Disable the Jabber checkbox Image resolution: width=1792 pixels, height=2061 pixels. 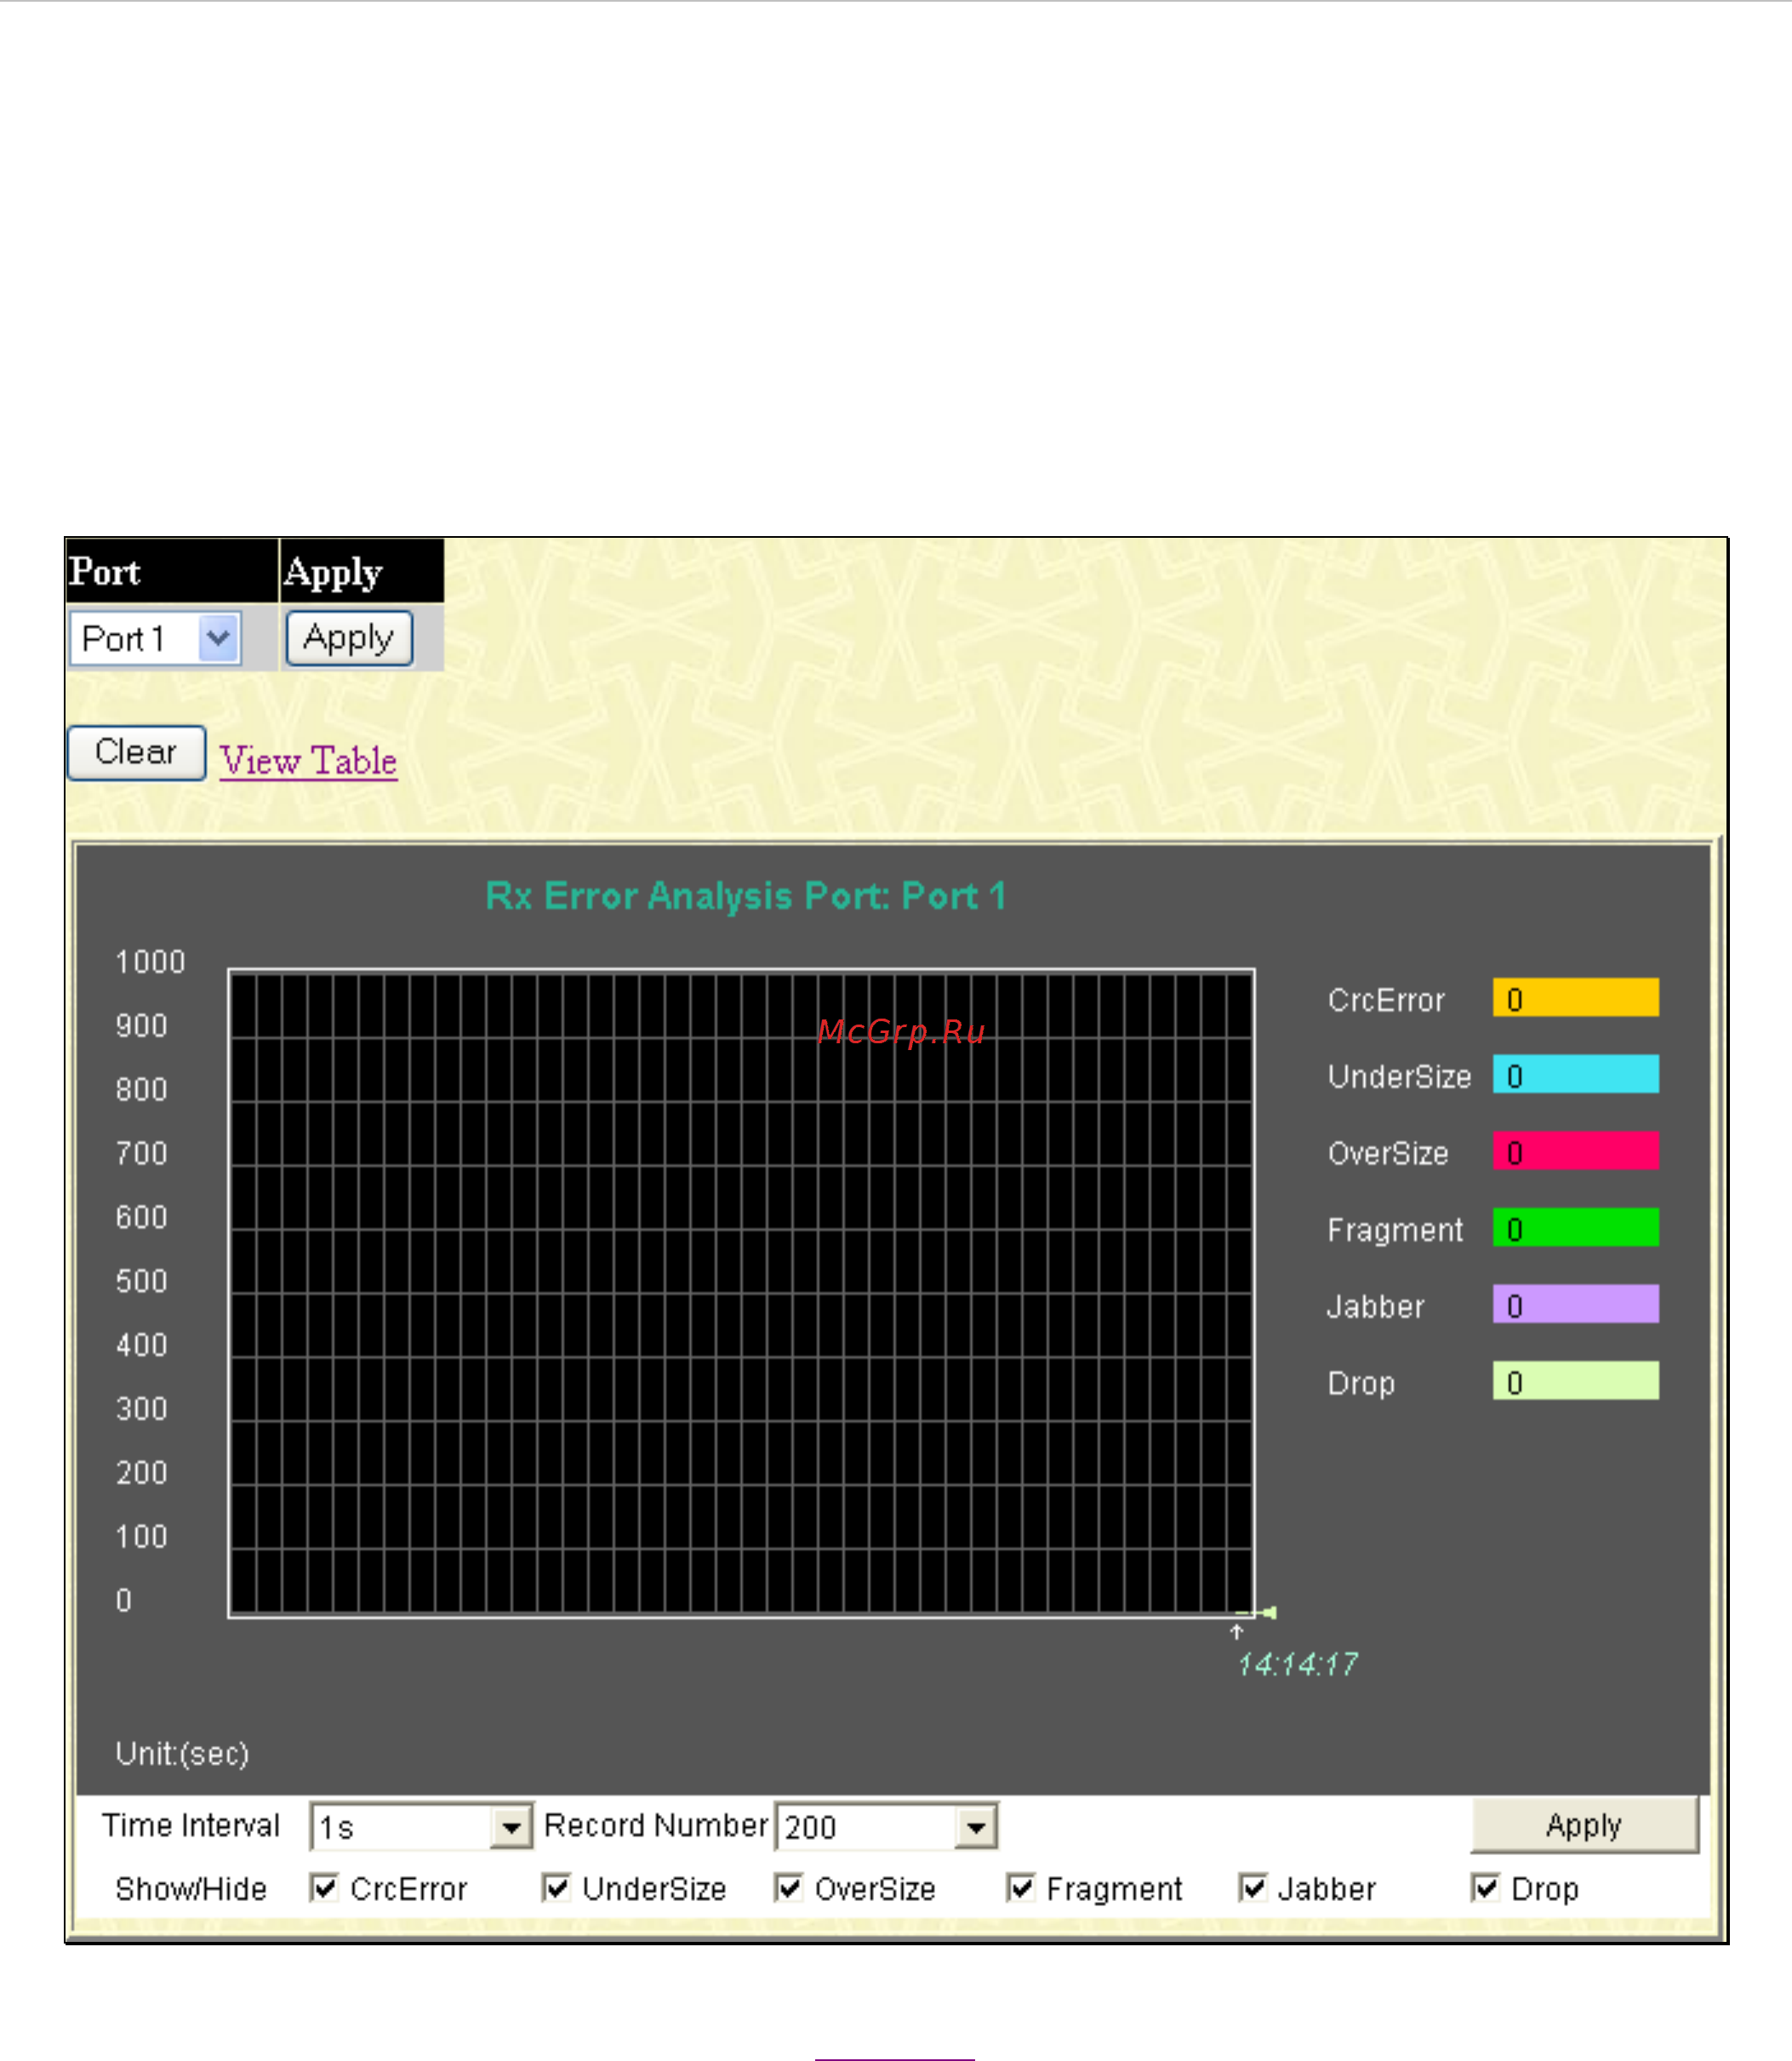click(1253, 1888)
